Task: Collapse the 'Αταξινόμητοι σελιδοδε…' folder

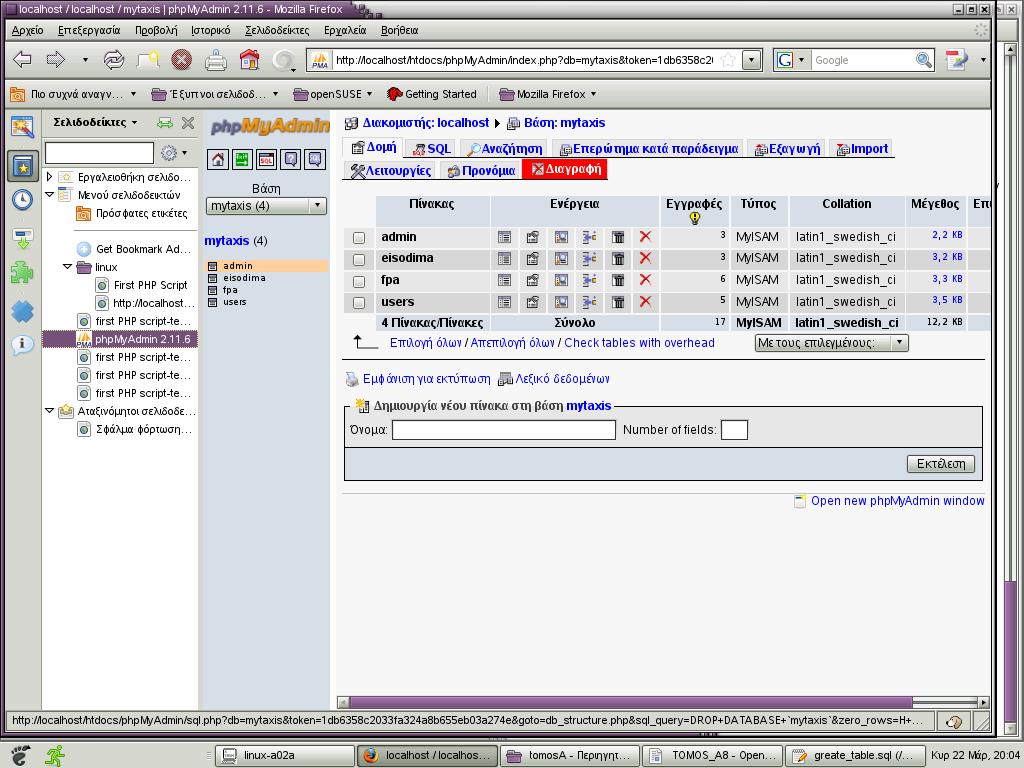Action: click(49, 411)
